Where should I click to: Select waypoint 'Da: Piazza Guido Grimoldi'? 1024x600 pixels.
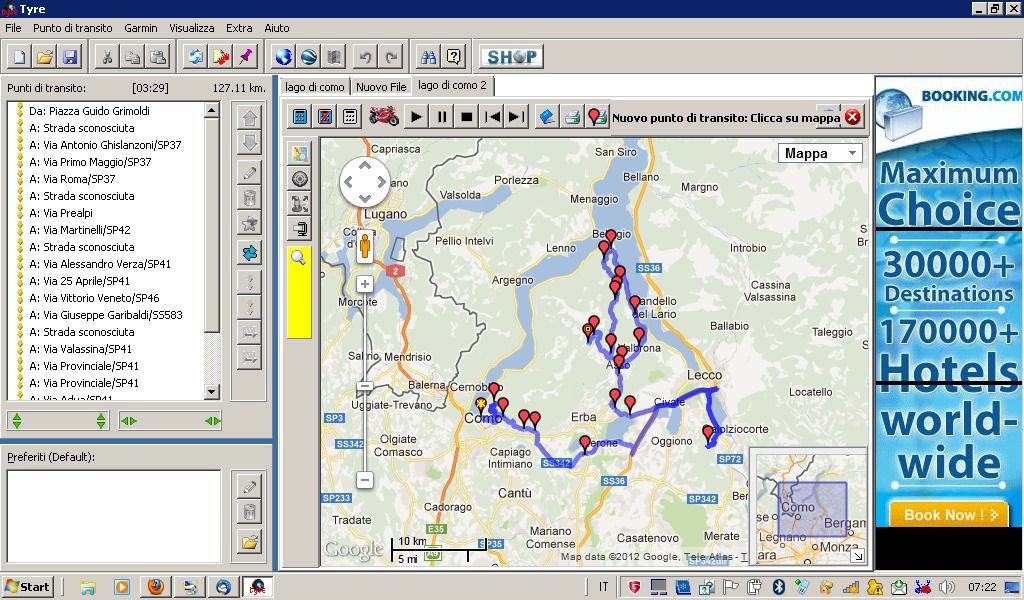click(89, 111)
